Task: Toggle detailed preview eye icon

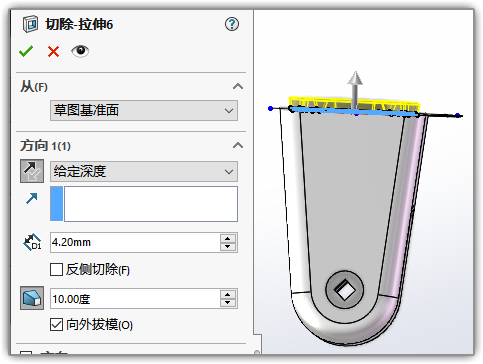Action: click(x=80, y=51)
